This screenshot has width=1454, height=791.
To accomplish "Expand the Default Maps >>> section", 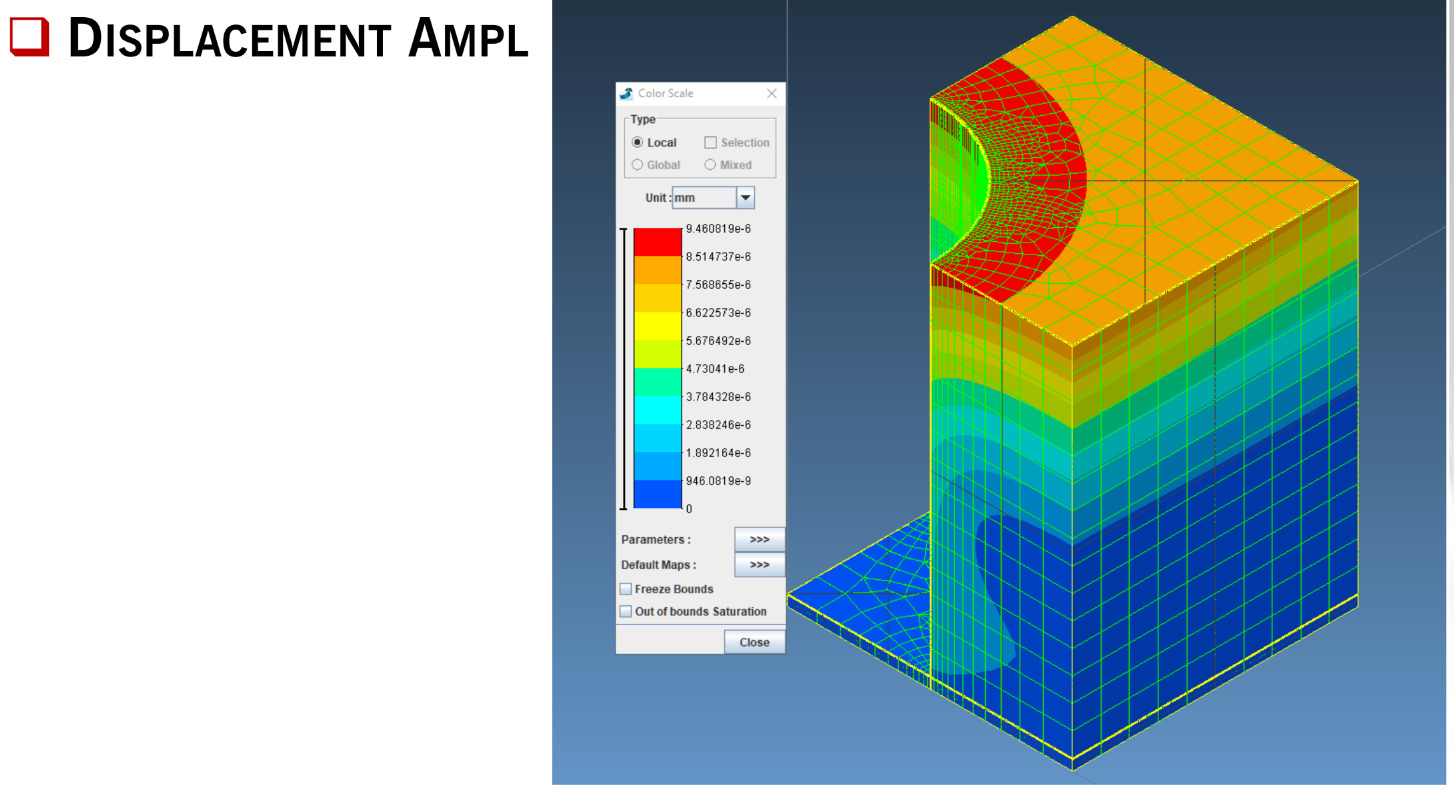I will pos(759,565).
